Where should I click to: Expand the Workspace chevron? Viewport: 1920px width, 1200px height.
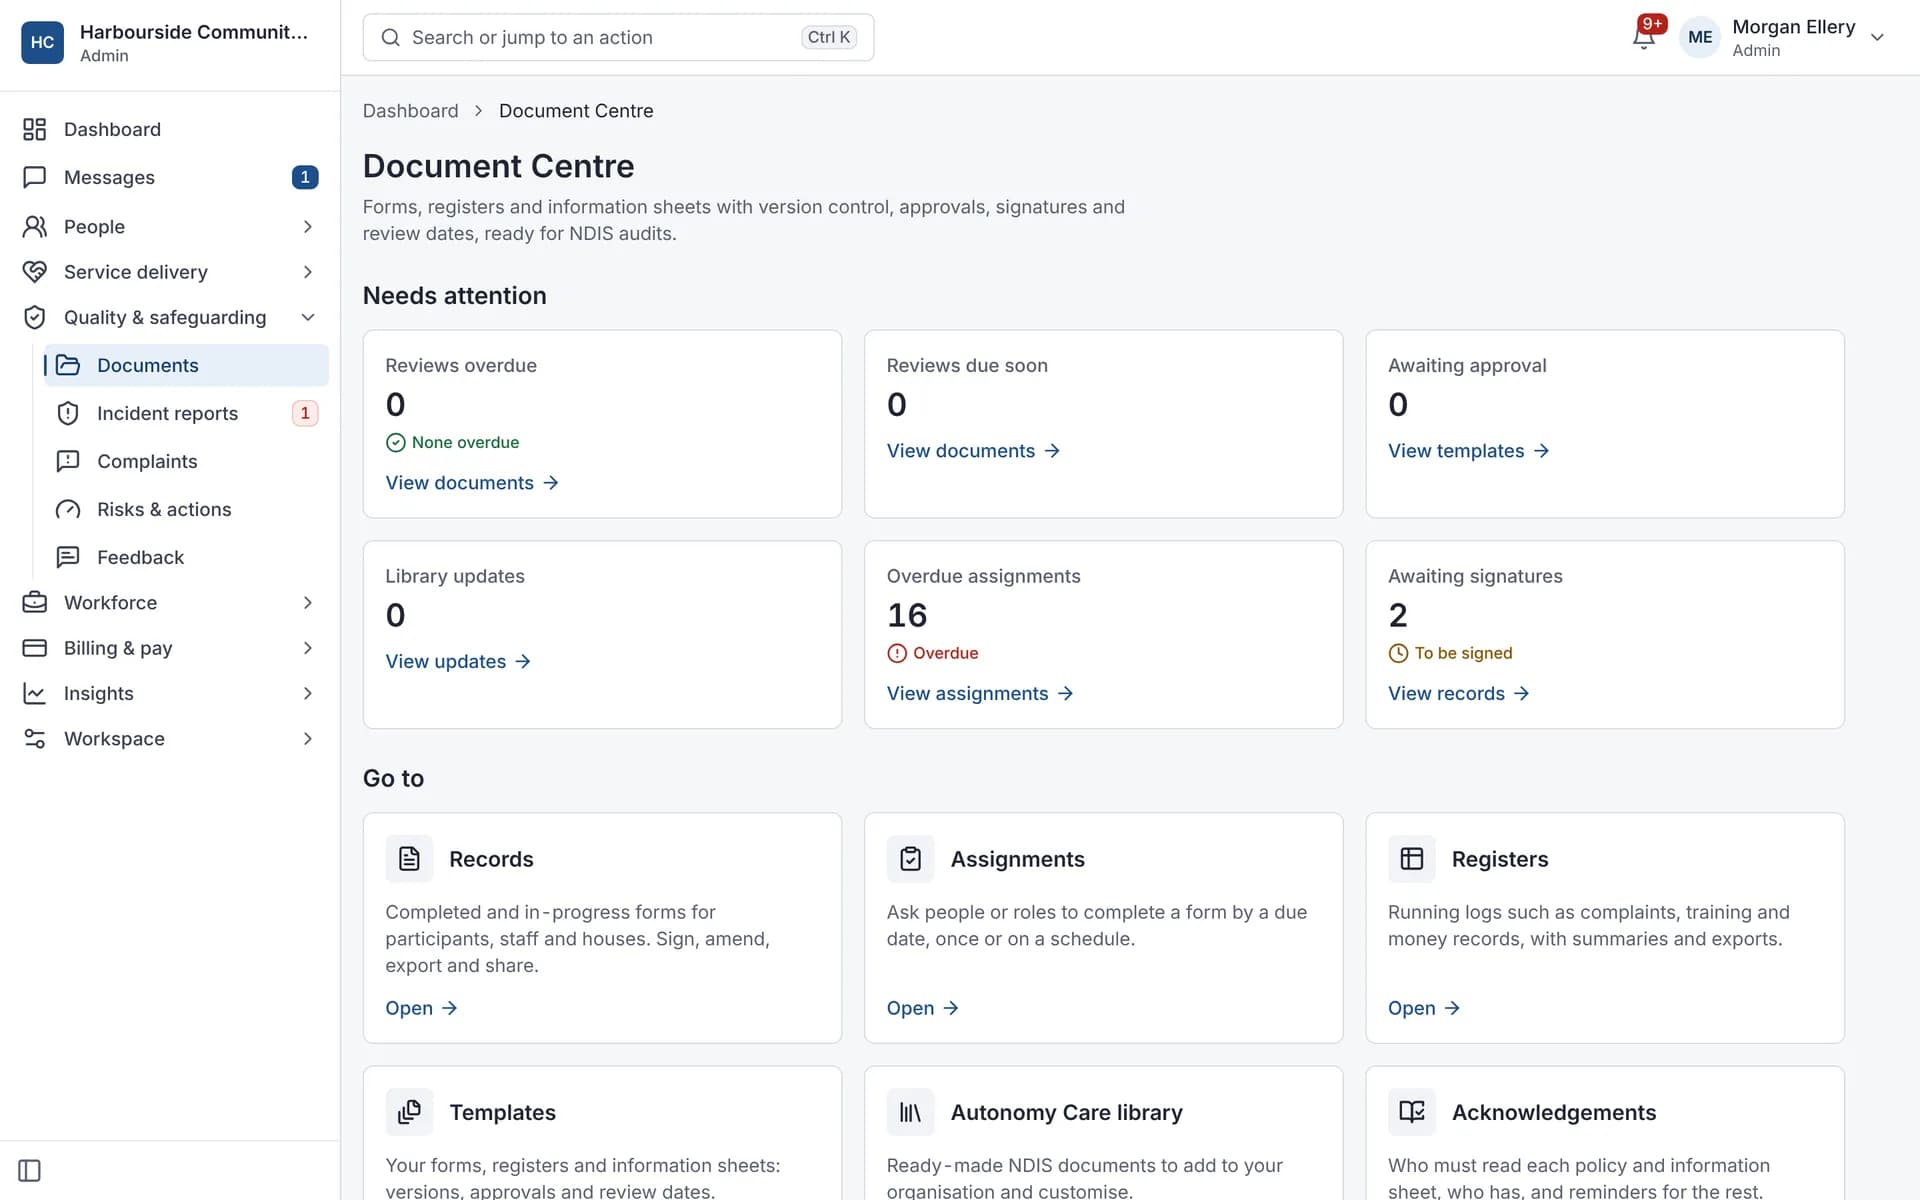click(308, 738)
